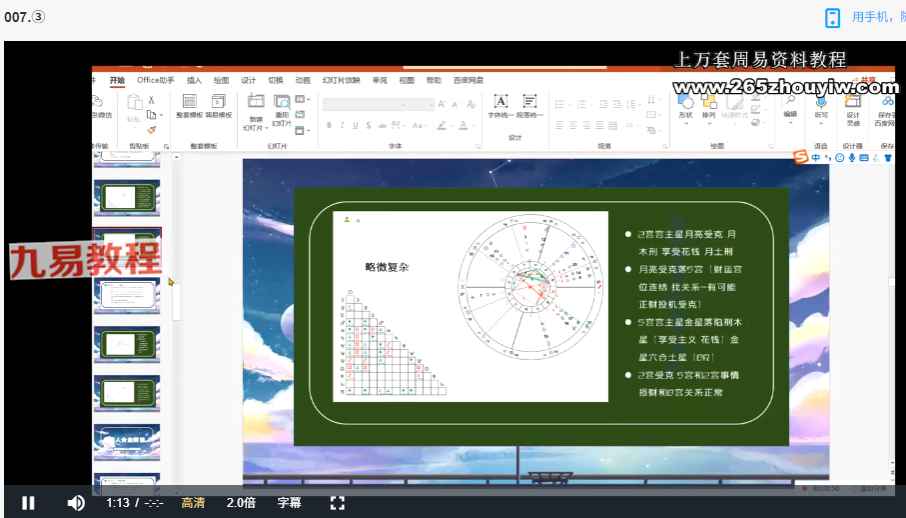Toggle italic formatting in font group

click(341, 126)
